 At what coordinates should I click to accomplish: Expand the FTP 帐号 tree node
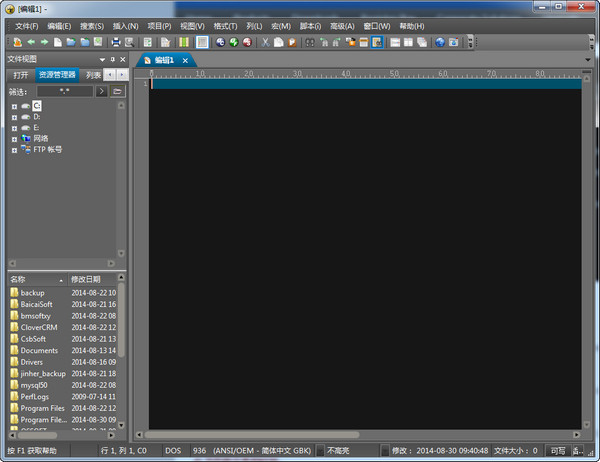(14, 149)
